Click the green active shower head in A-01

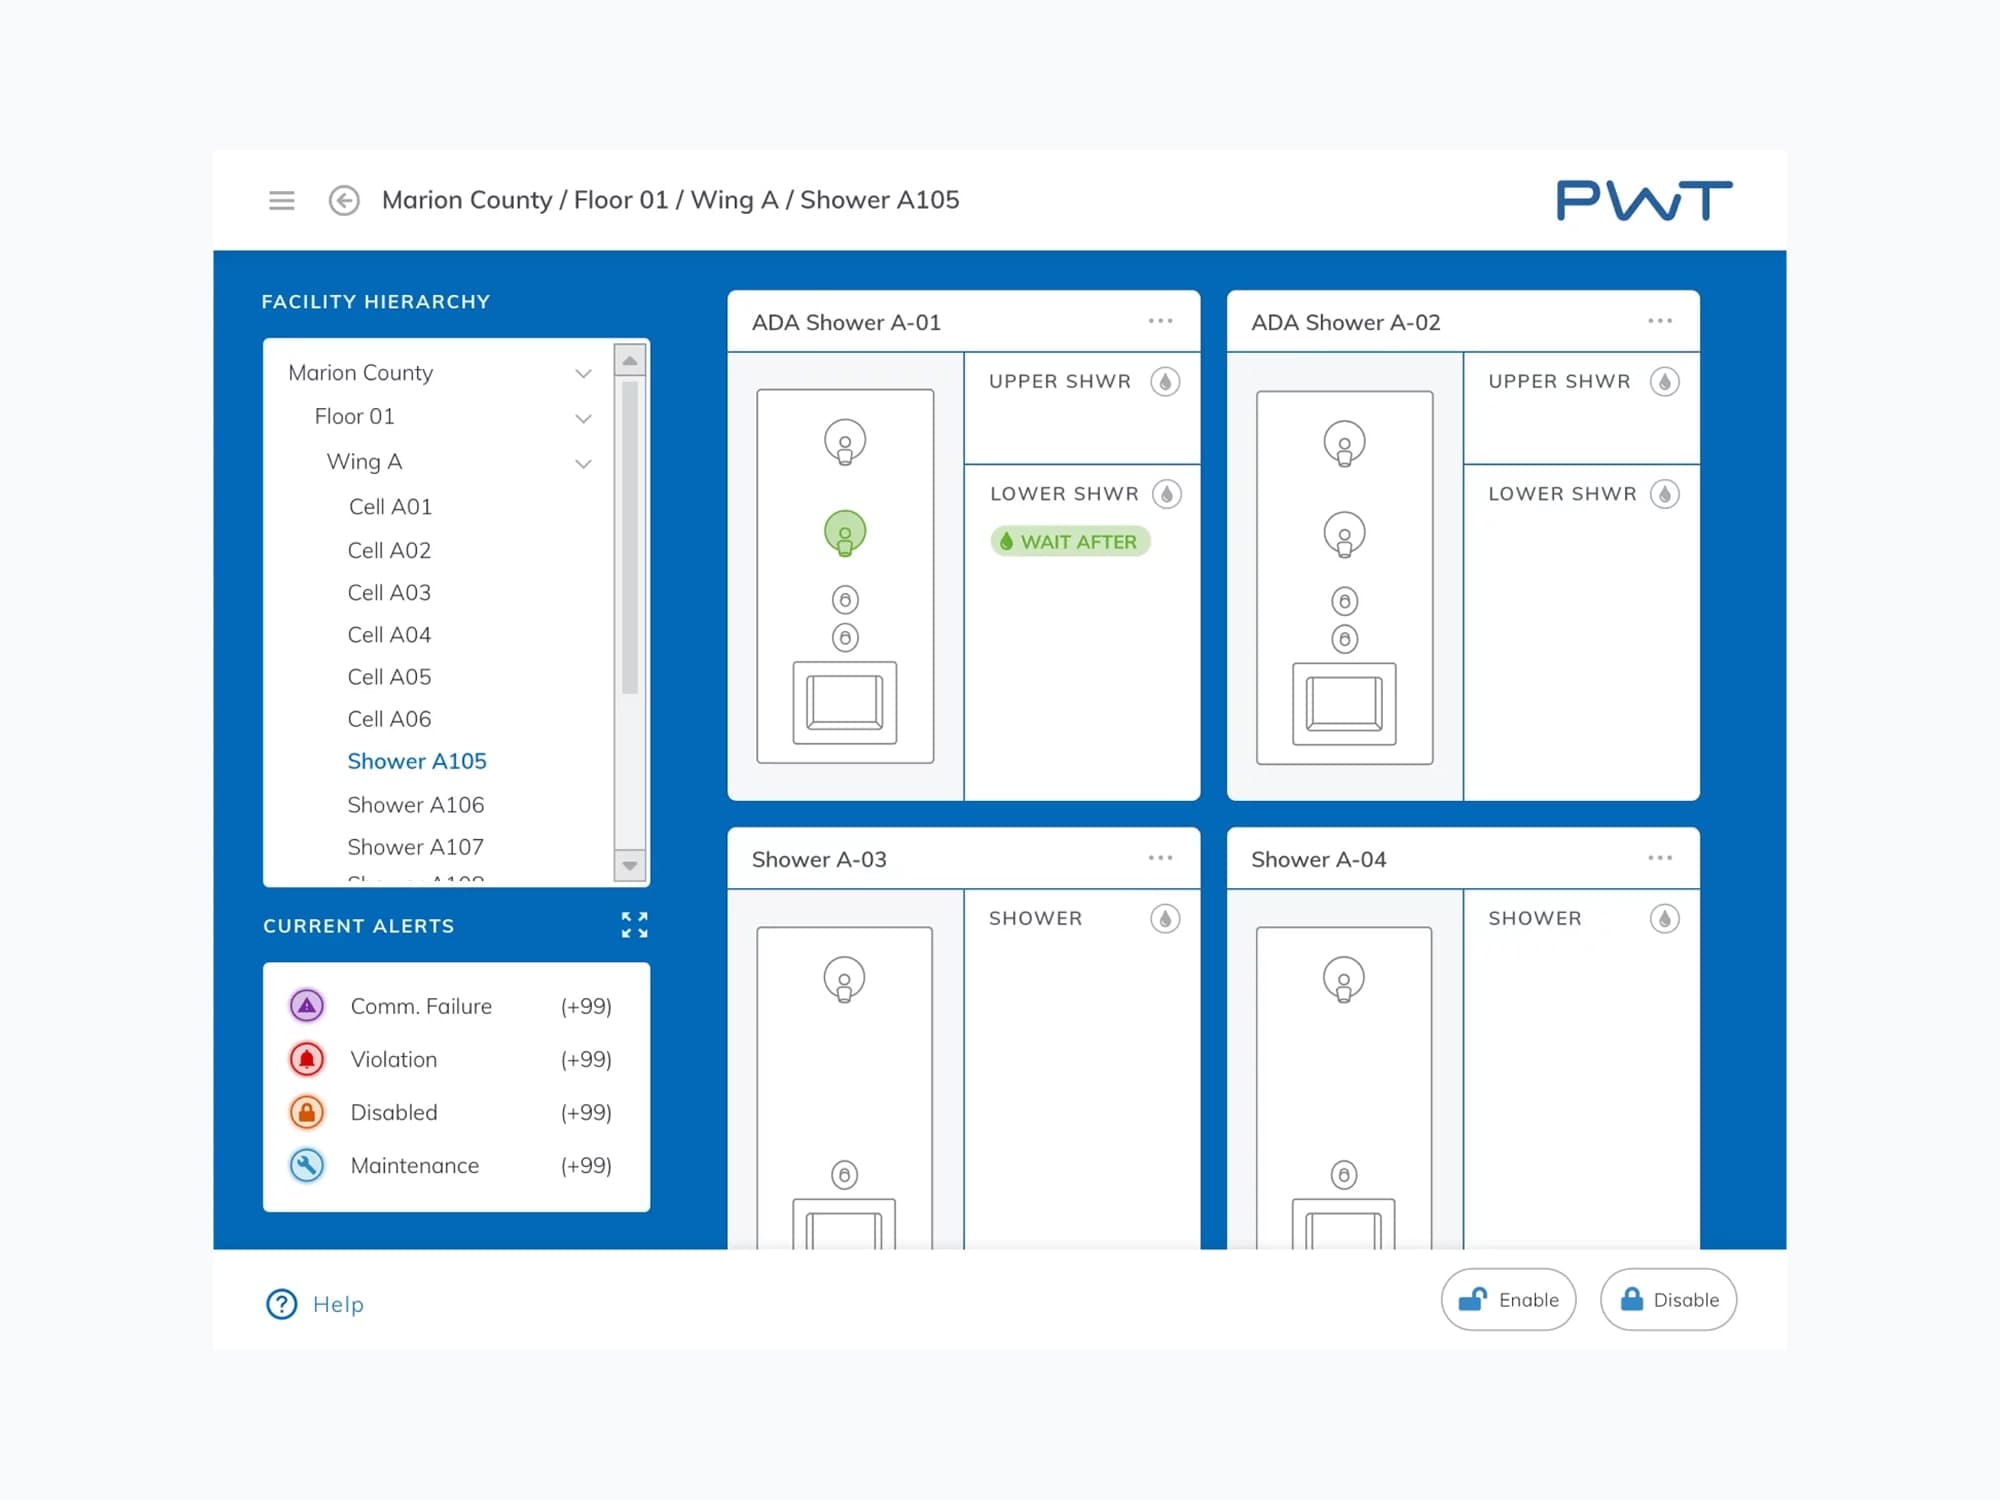845,533
